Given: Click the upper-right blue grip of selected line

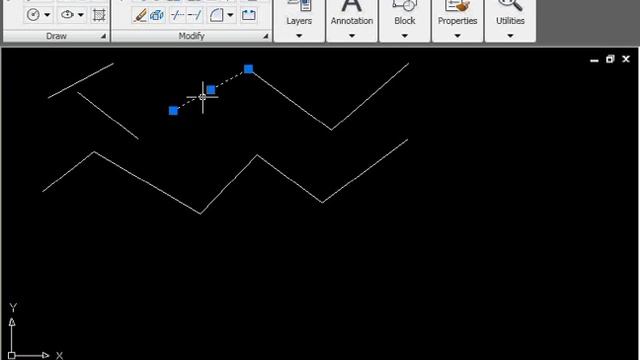Looking at the screenshot, I should 248,69.
